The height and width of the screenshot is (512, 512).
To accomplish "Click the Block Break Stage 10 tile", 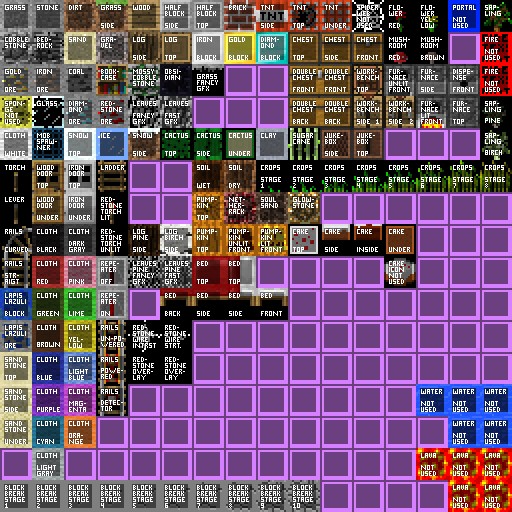I will point(304,496).
